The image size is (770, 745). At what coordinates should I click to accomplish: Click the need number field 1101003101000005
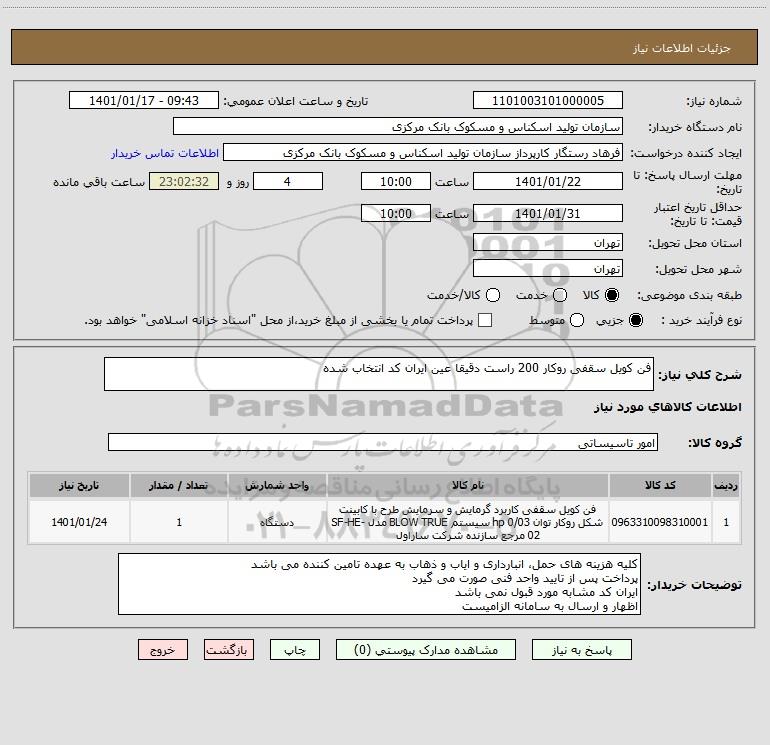(548, 101)
